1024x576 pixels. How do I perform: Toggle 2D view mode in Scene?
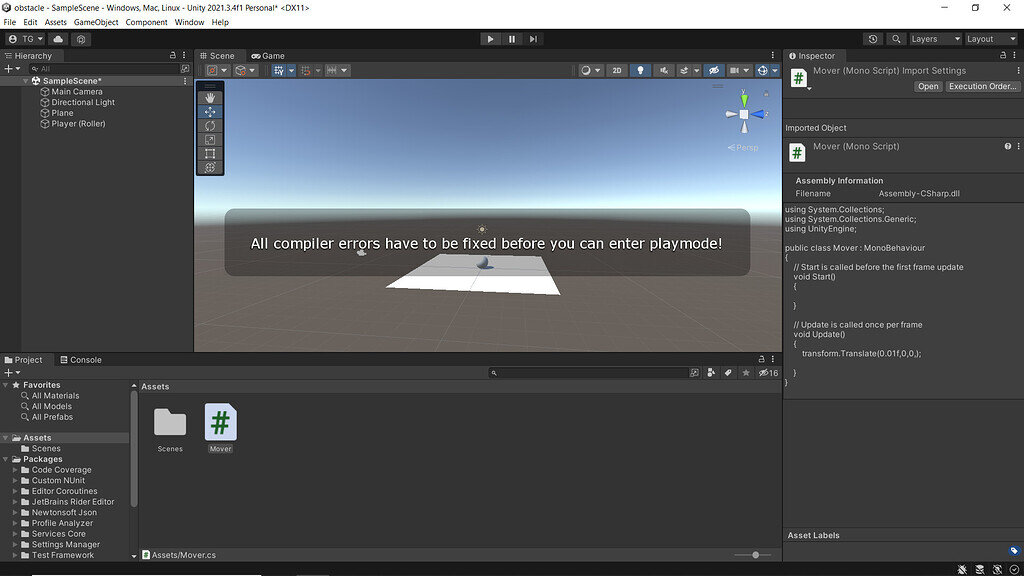(x=617, y=71)
